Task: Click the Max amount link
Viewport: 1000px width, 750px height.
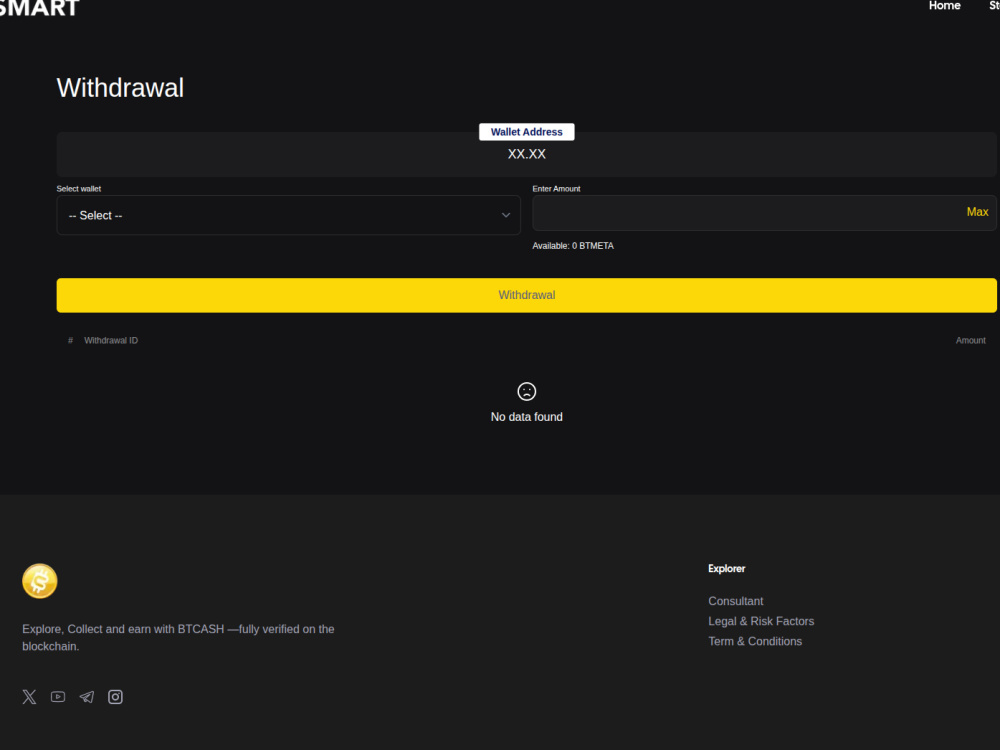Action: [977, 212]
